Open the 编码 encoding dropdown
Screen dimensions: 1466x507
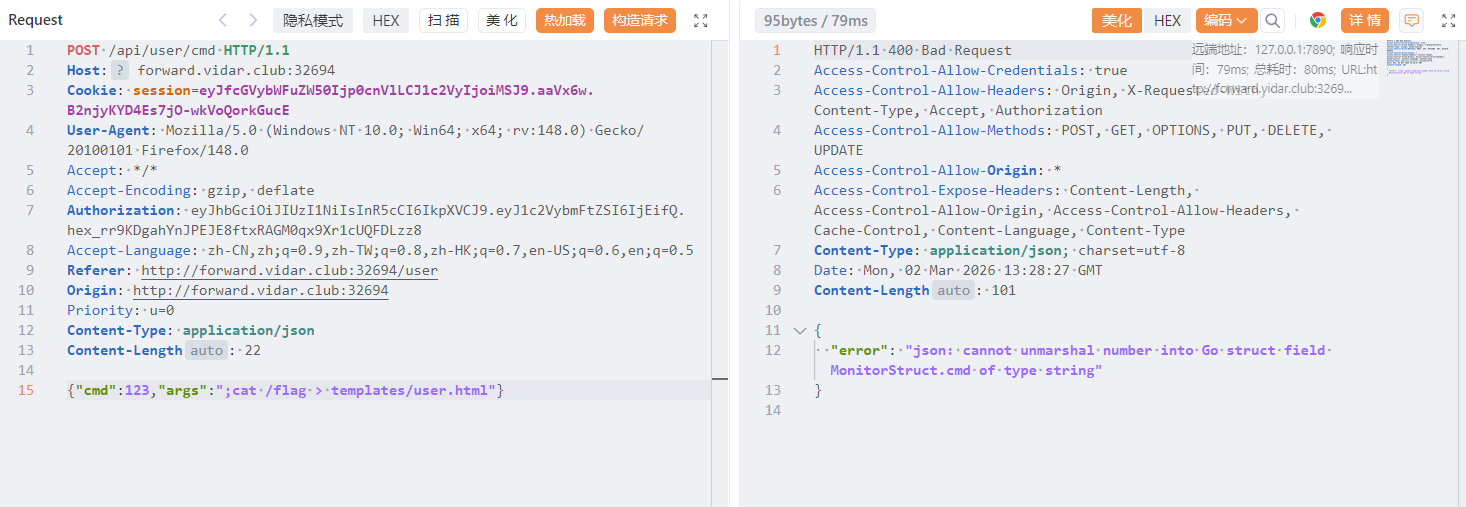(1226, 20)
